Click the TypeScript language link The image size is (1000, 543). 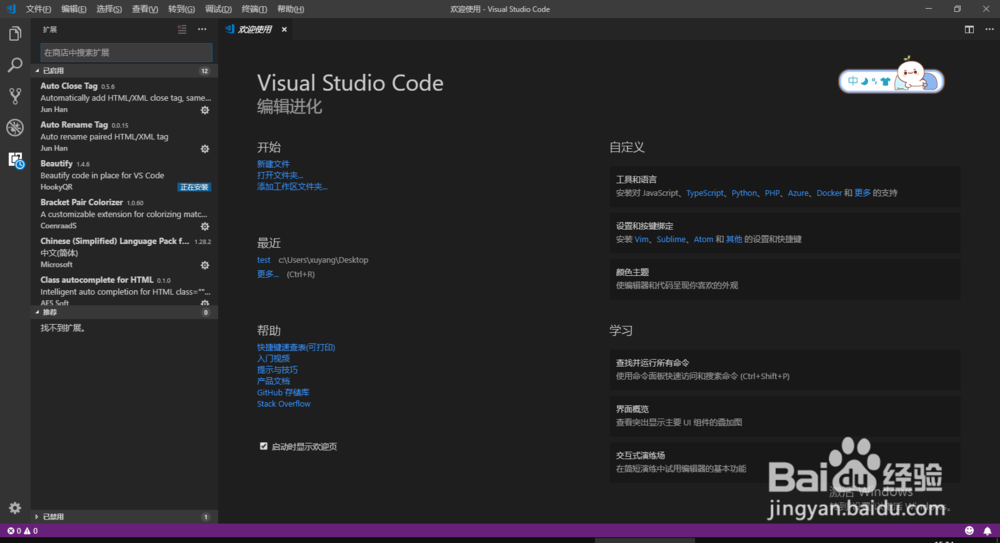point(705,193)
